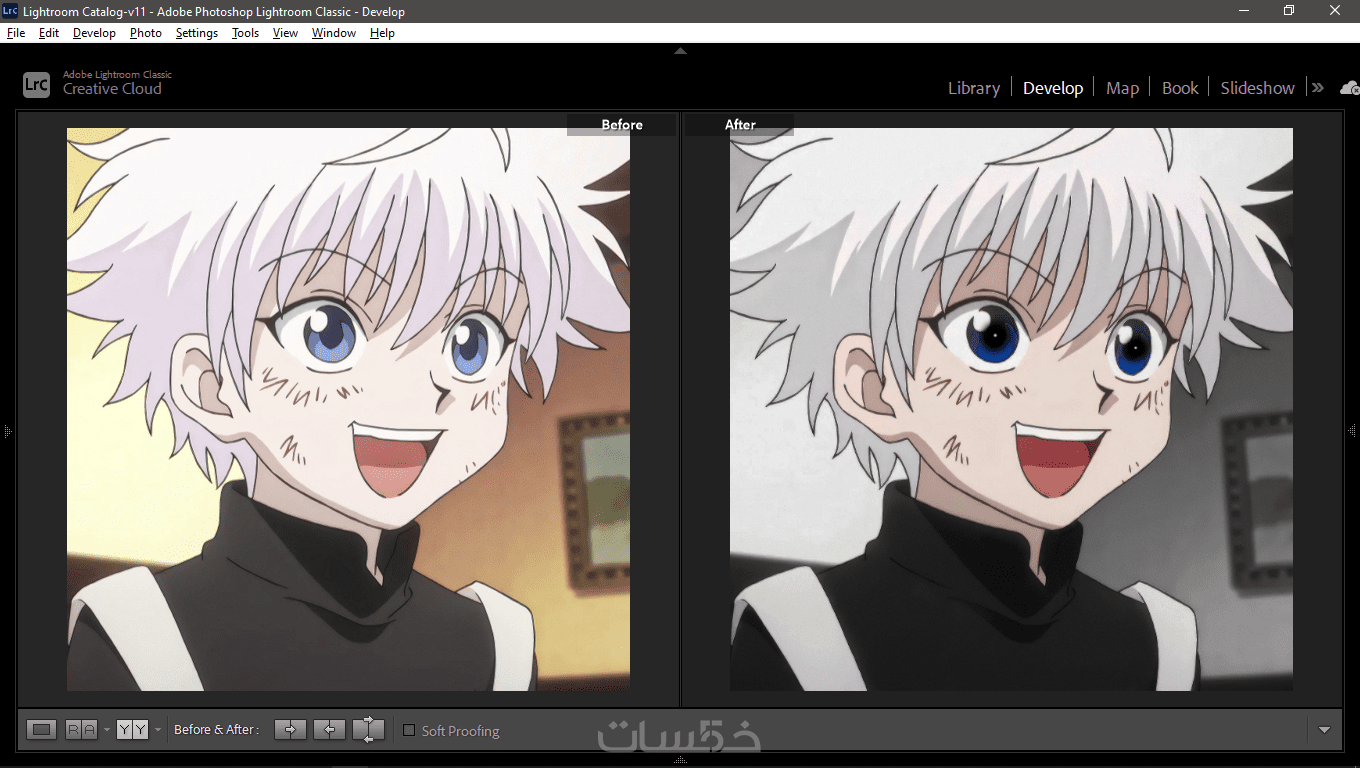Click the Lrc Lightroom Classic logo
The height and width of the screenshot is (768, 1360).
point(36,85)
